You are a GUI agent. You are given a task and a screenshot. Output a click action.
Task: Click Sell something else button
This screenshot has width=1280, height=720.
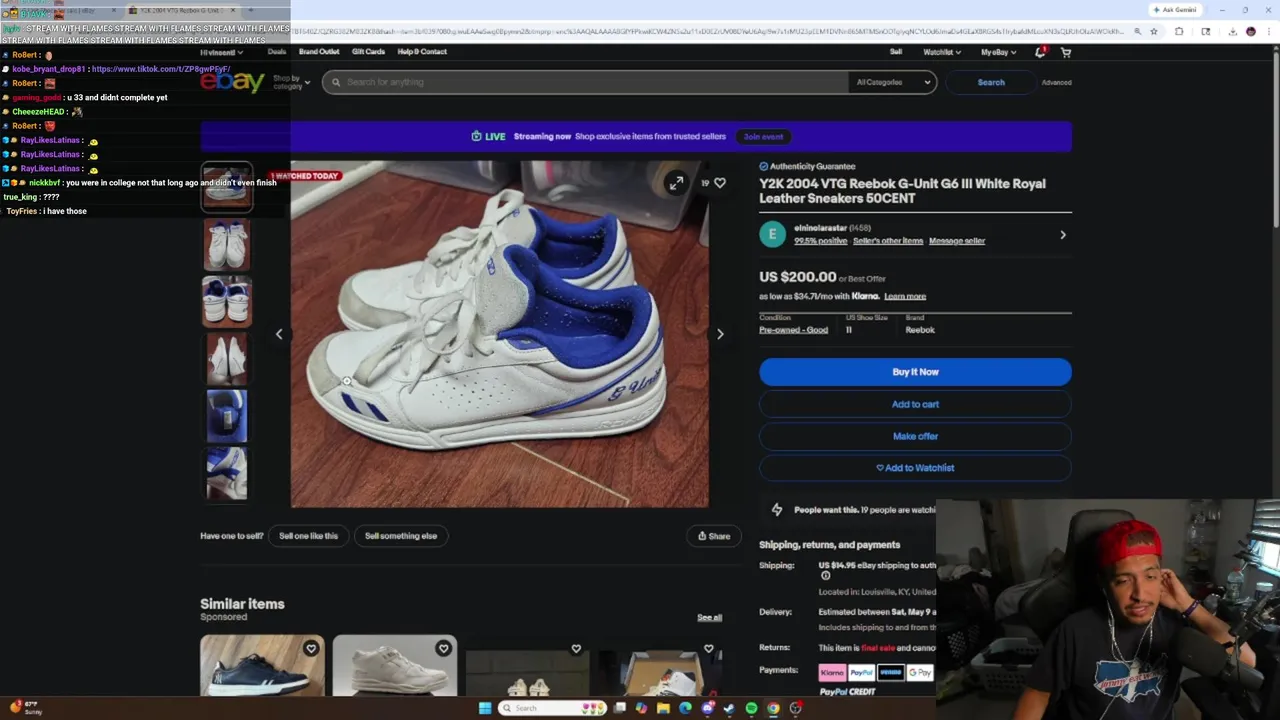tap(401, 536)
